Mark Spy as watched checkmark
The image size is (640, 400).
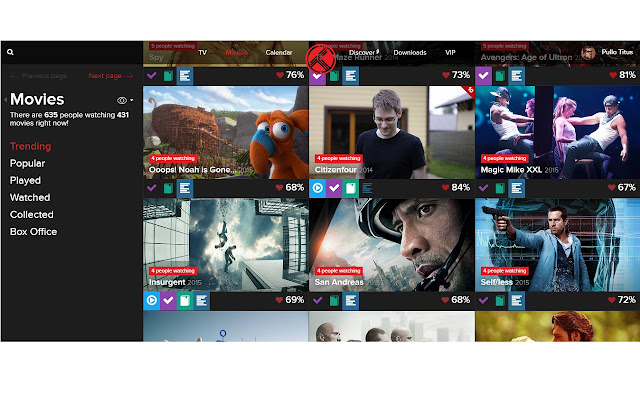pyautogui.click(x=151, y=76)
